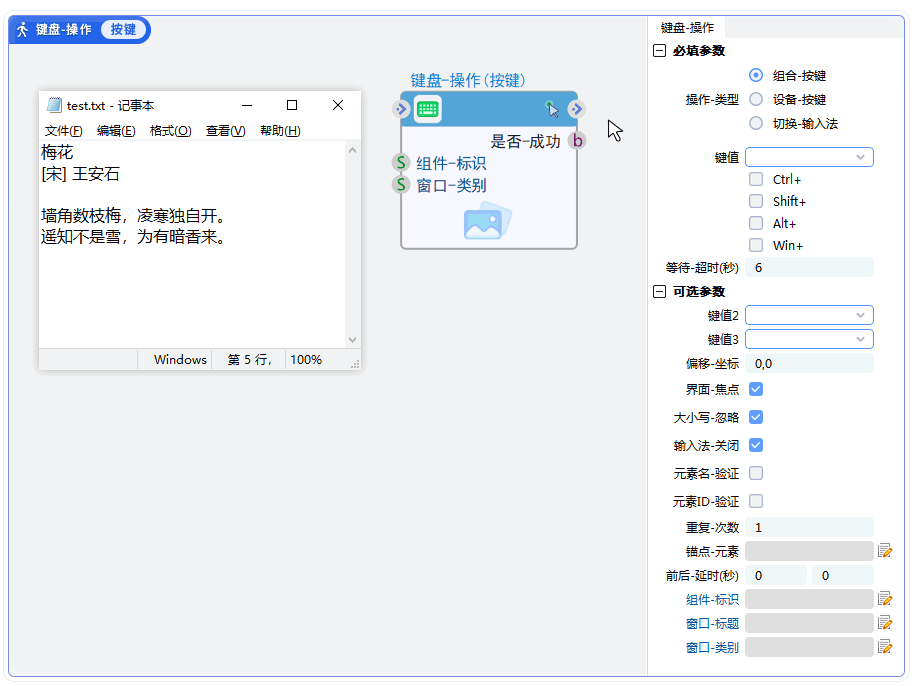Click the 窗口-类别 link label in properties
Screen dimensions: 920x686
coord(712,647)
